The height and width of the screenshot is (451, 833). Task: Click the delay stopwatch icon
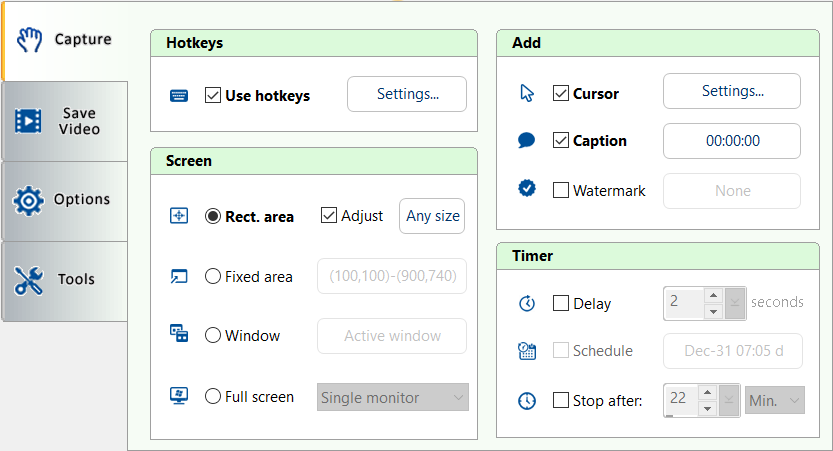point(527,303)
